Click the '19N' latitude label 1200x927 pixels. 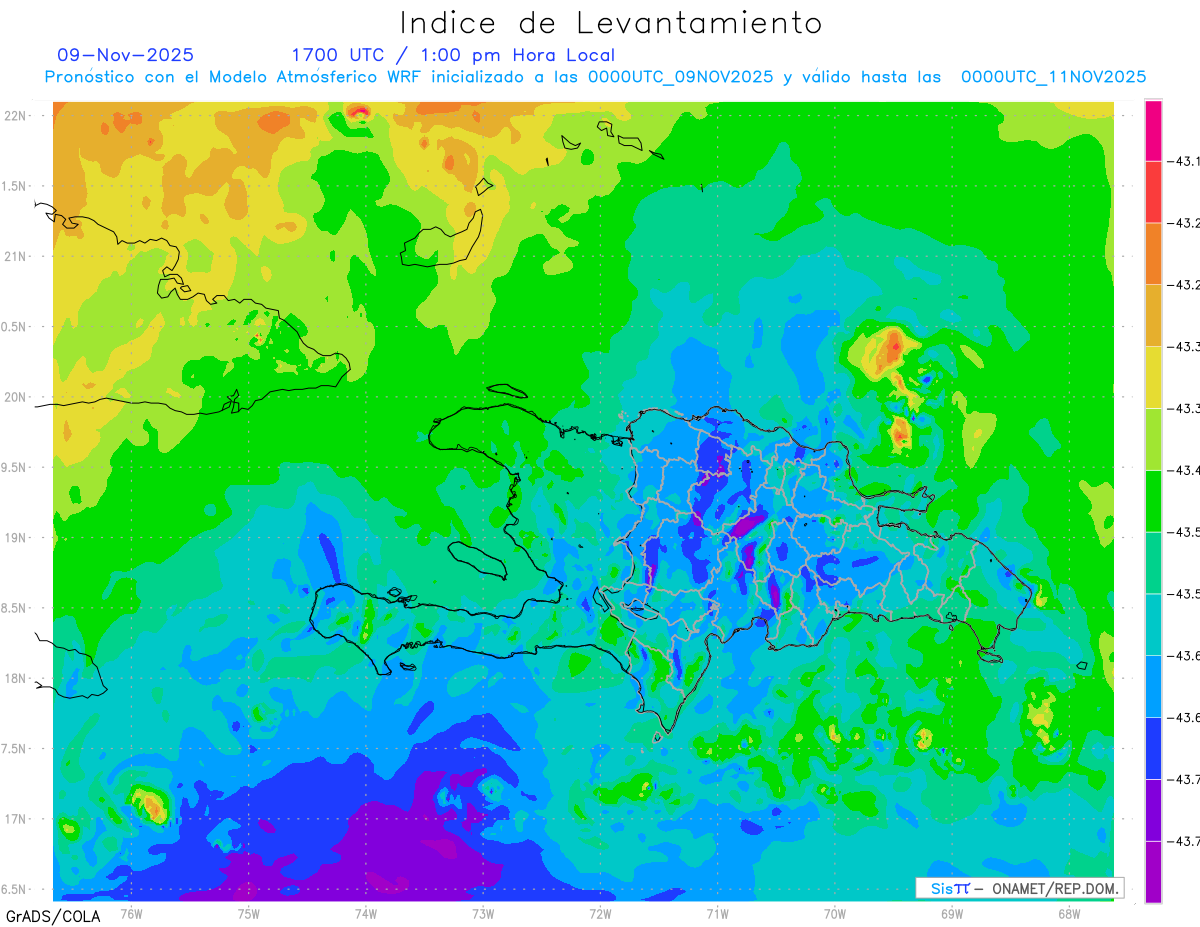pos(15,537)
